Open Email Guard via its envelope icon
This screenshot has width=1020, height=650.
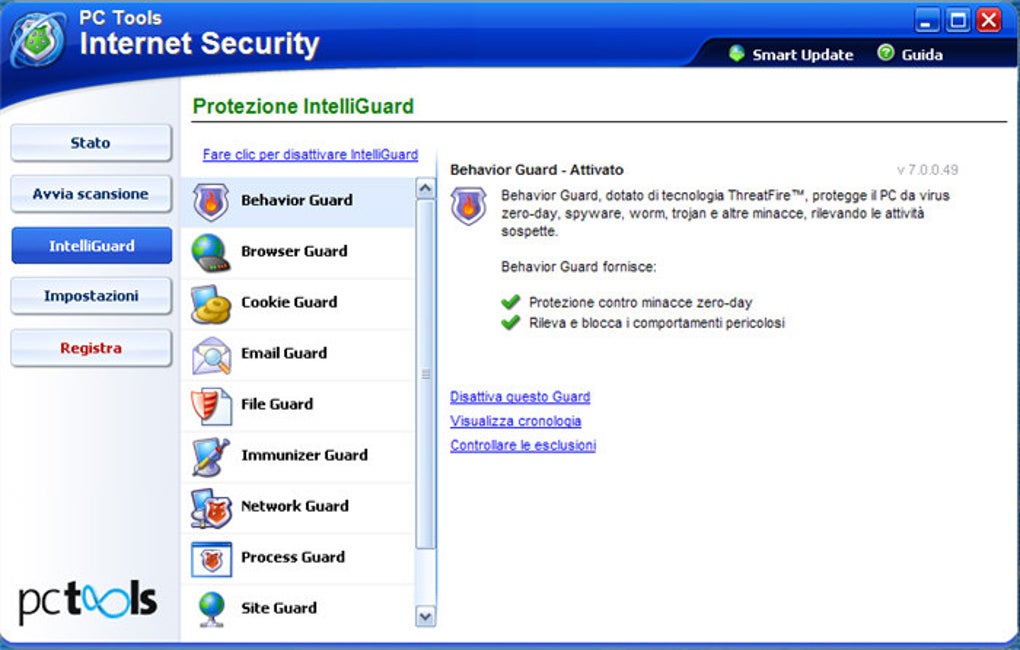[x=211, y=355]
